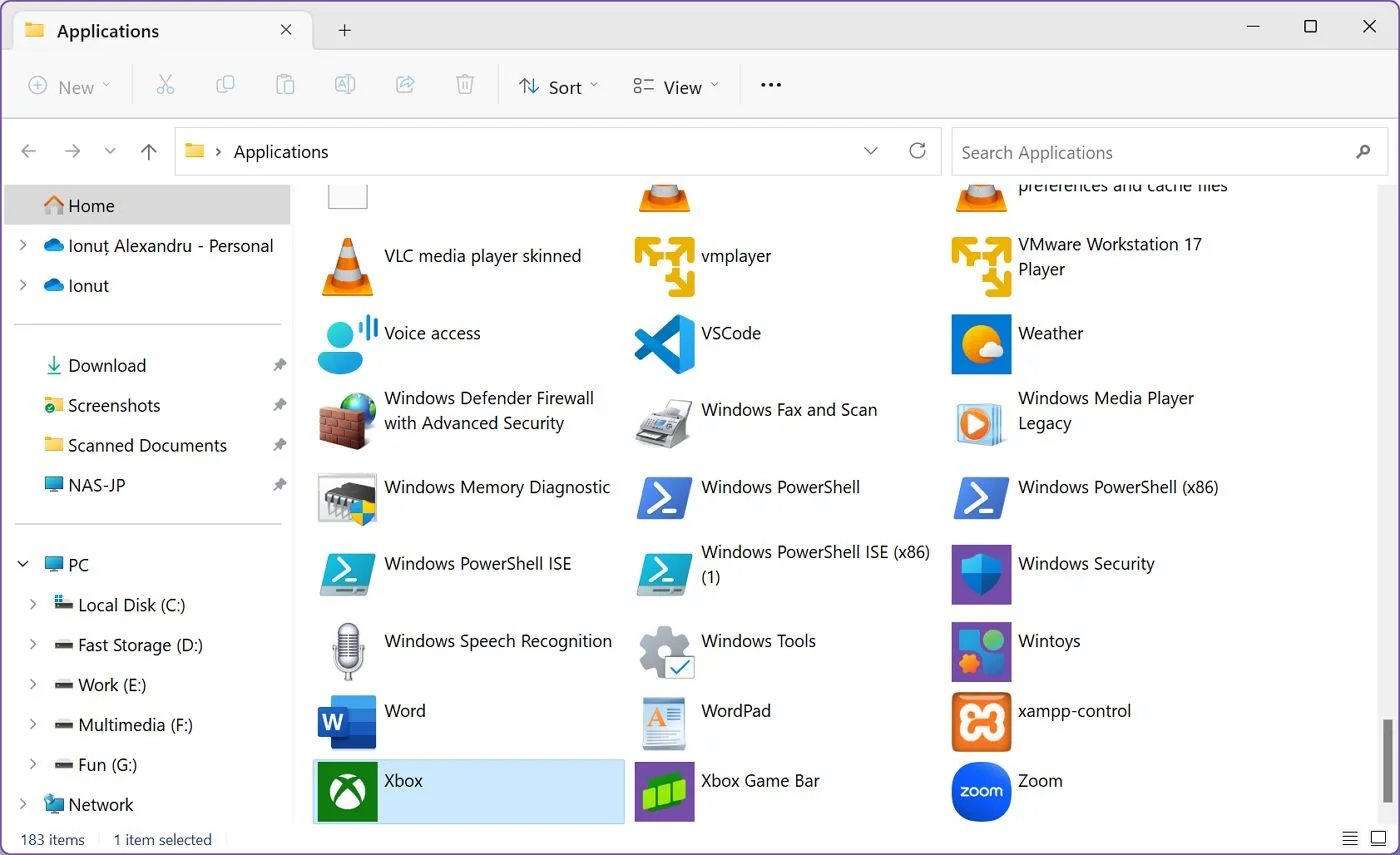1400x855 pixels.
Task: Select the Windows Tools gear icon
Action: [666, 652]
